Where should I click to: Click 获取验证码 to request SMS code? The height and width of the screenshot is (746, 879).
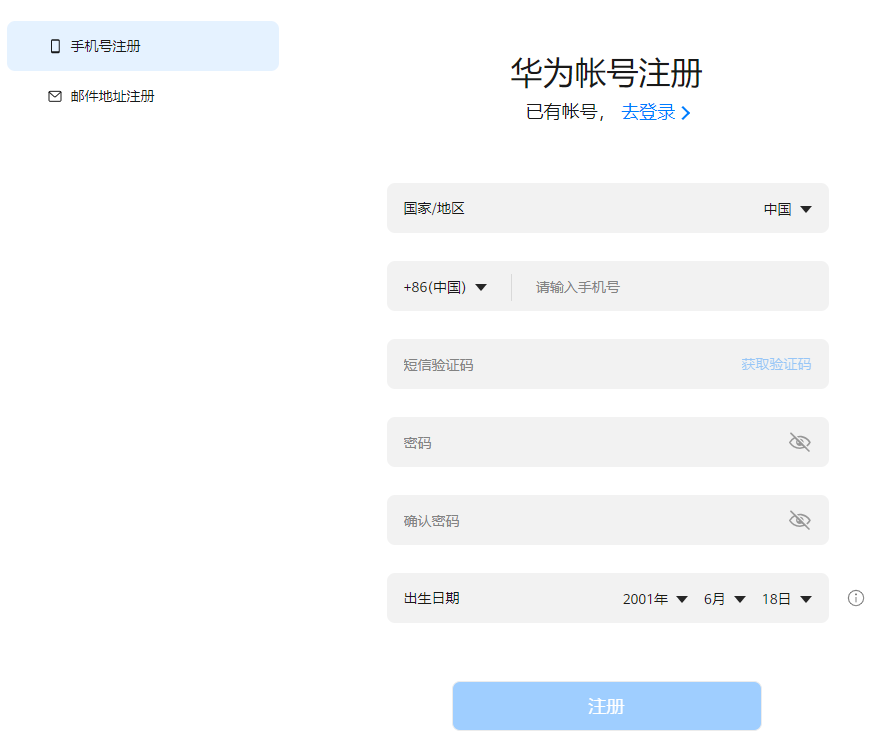[776, 364]
